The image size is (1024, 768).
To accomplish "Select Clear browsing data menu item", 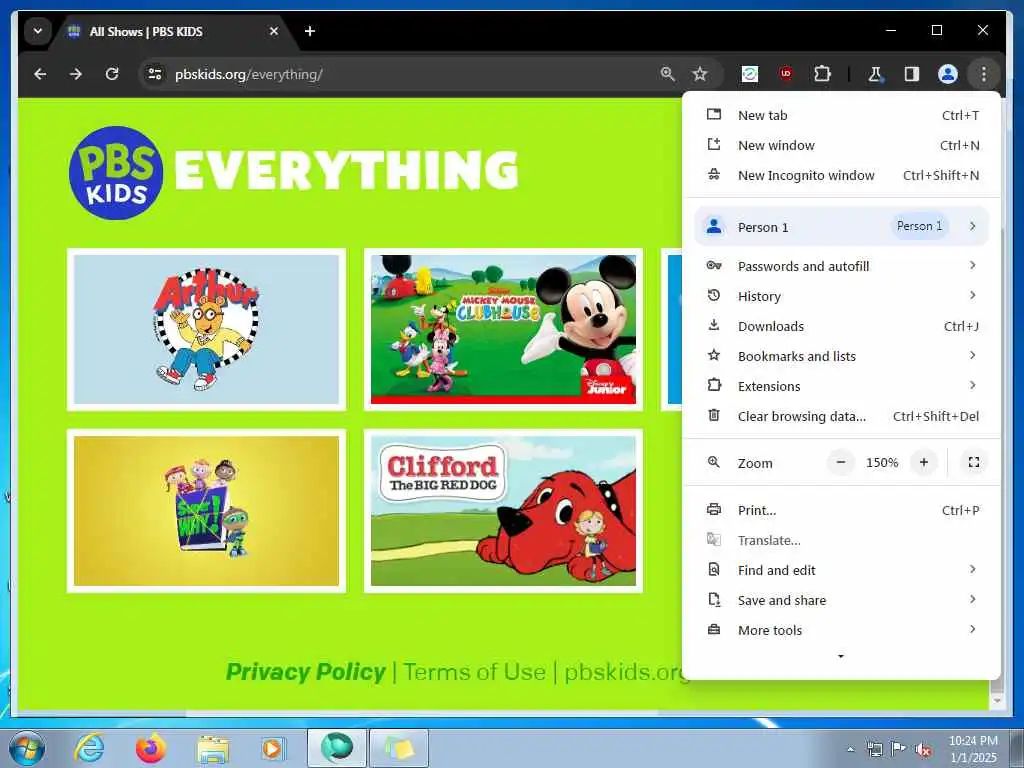I will (841, 416).
